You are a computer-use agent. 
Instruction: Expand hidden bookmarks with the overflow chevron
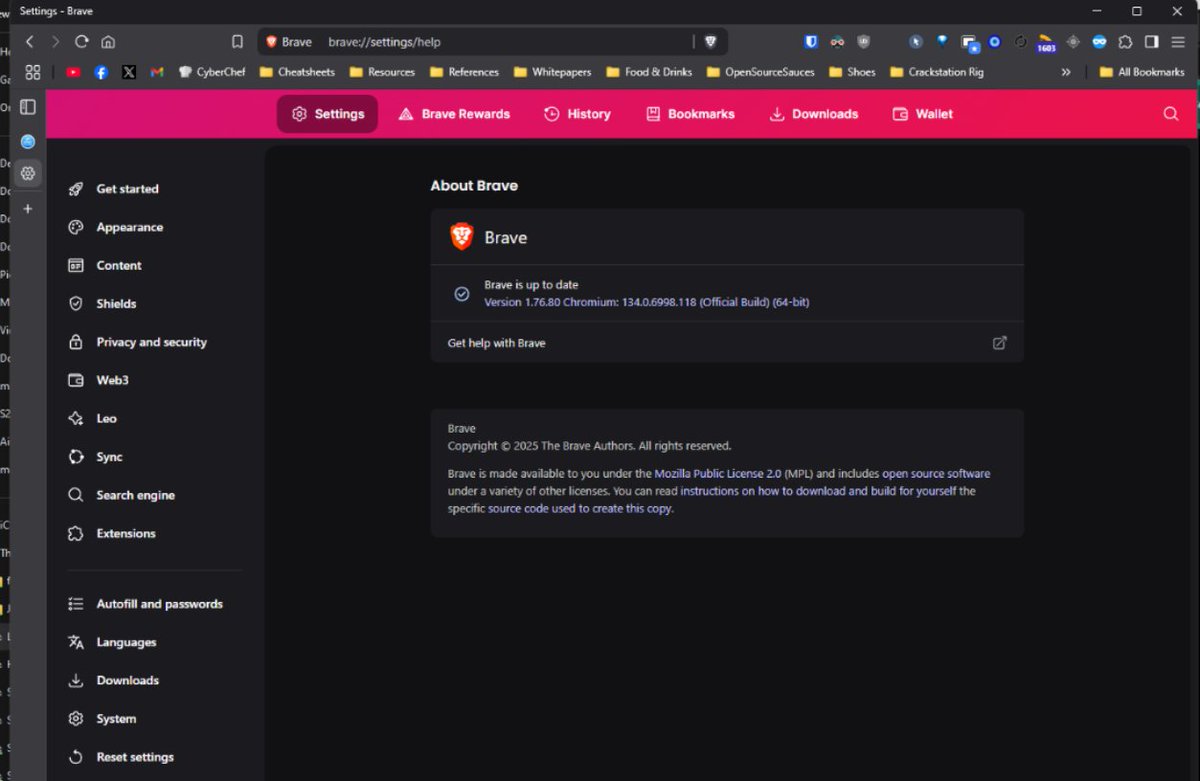pos(1065,72)
